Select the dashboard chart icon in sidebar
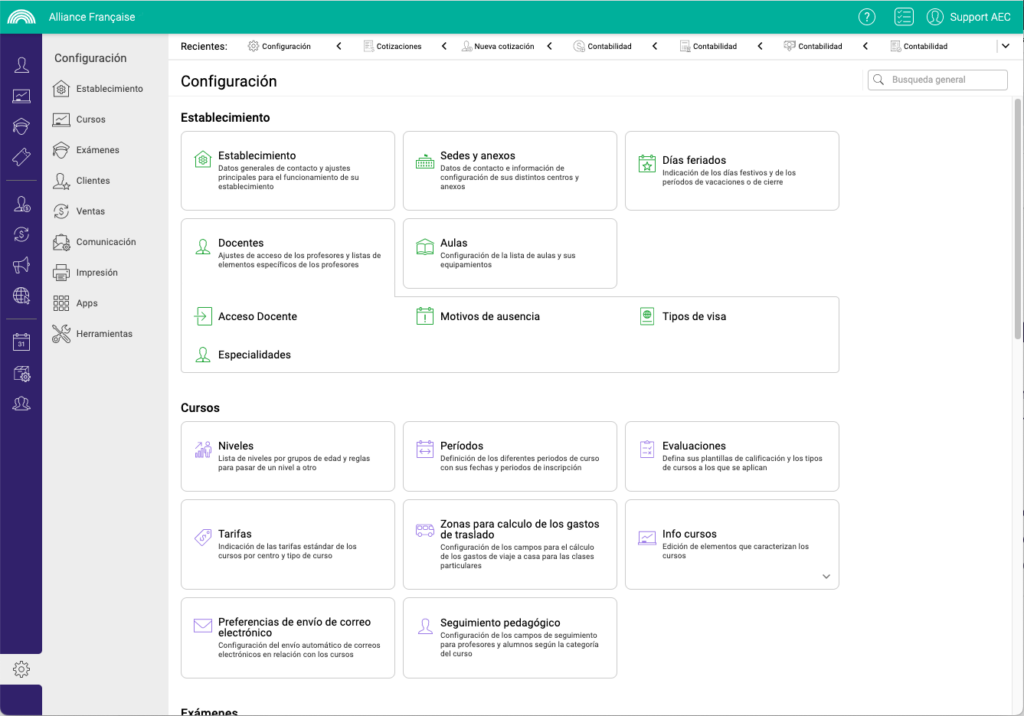Screen dimensions: 1024x716 click(x=21, y=95)
